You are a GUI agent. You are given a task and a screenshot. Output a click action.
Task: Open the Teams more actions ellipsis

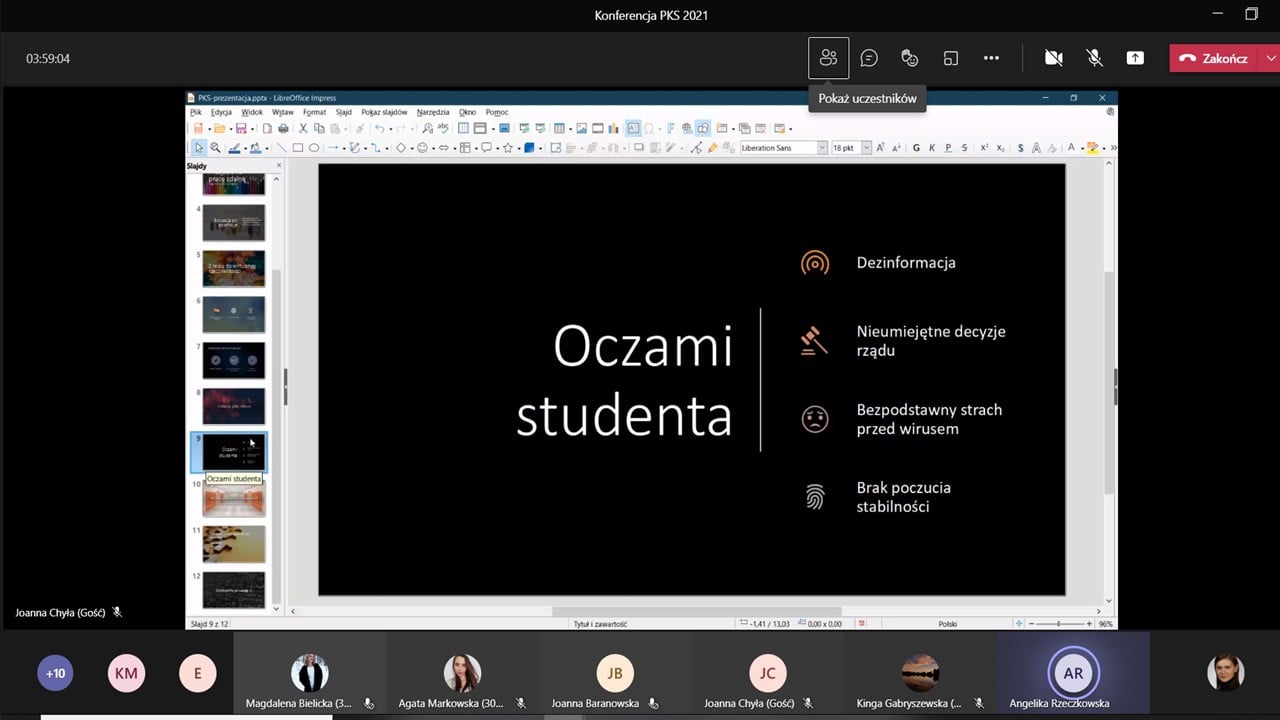click(991, 58)
